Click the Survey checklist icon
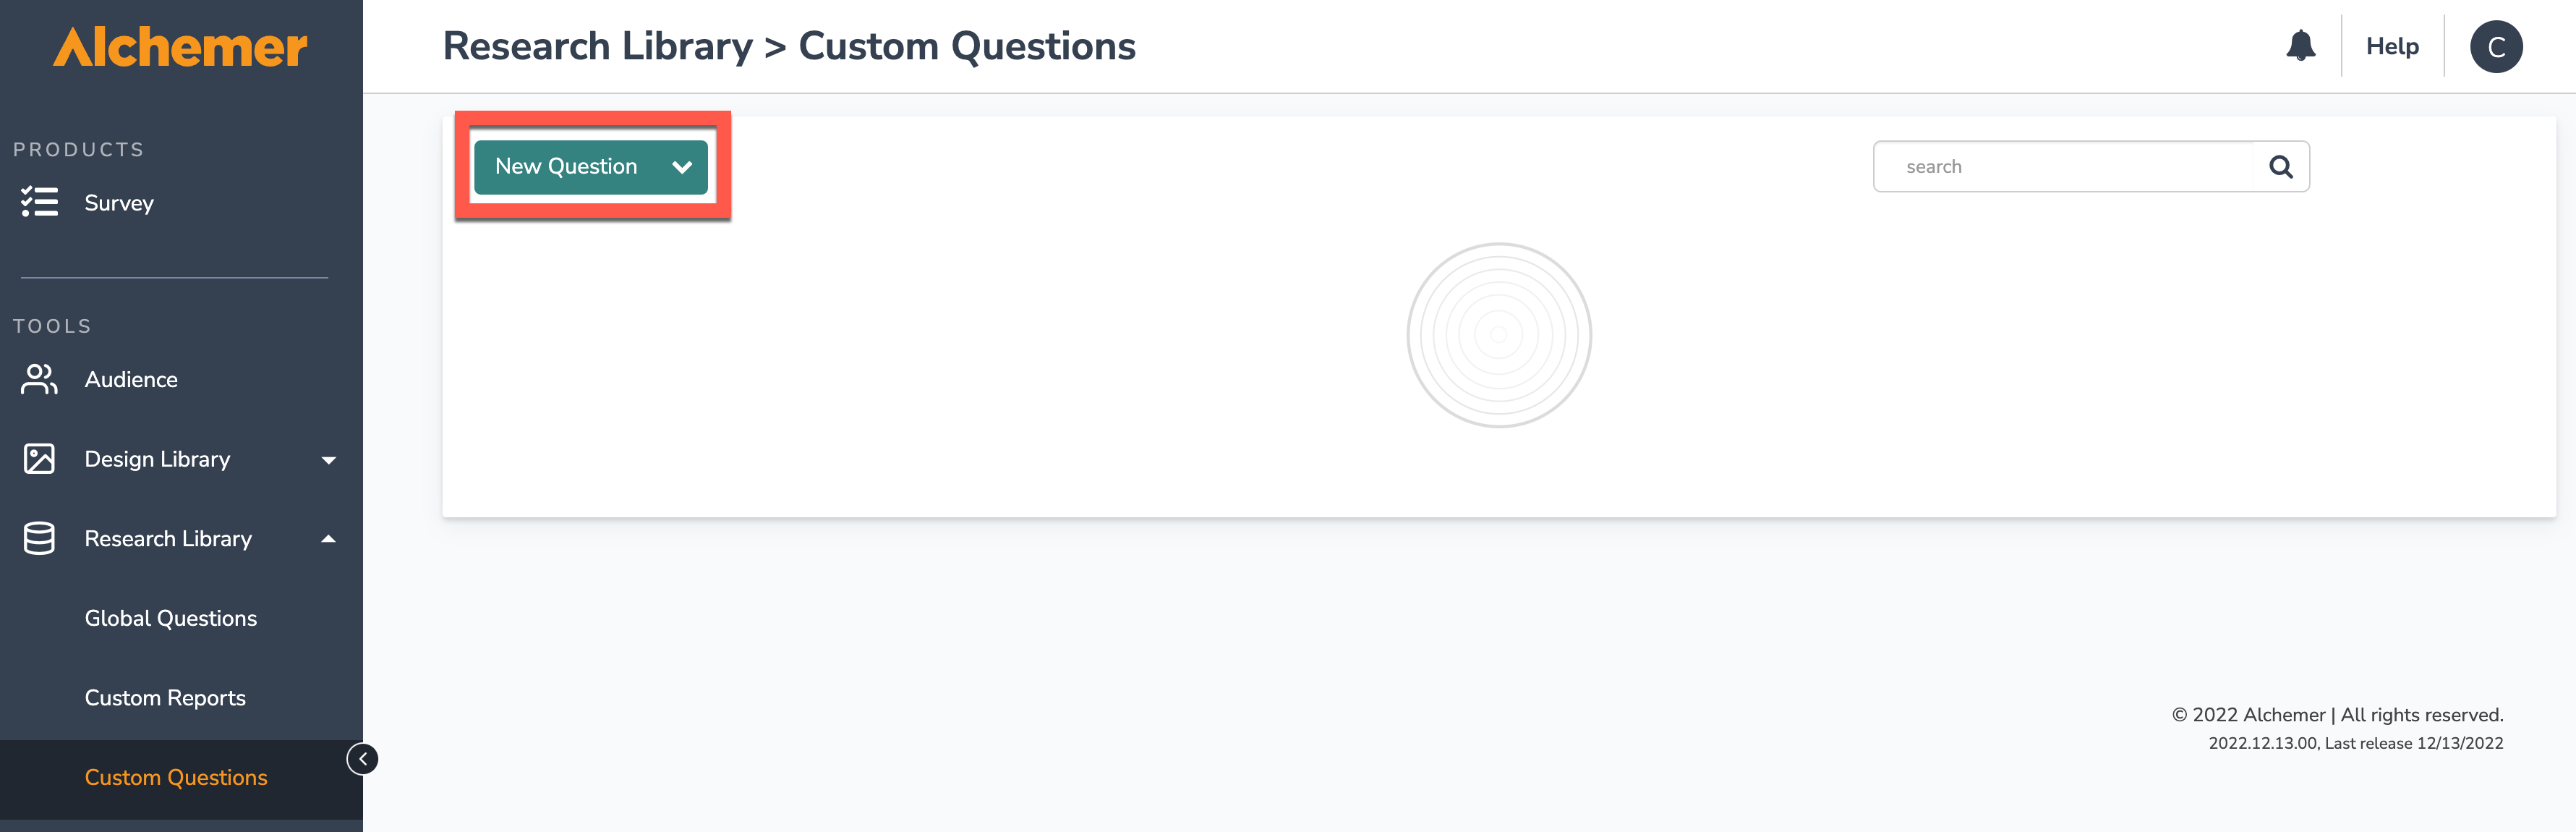Screen dimensions: 2576x832 pos(39,202)
